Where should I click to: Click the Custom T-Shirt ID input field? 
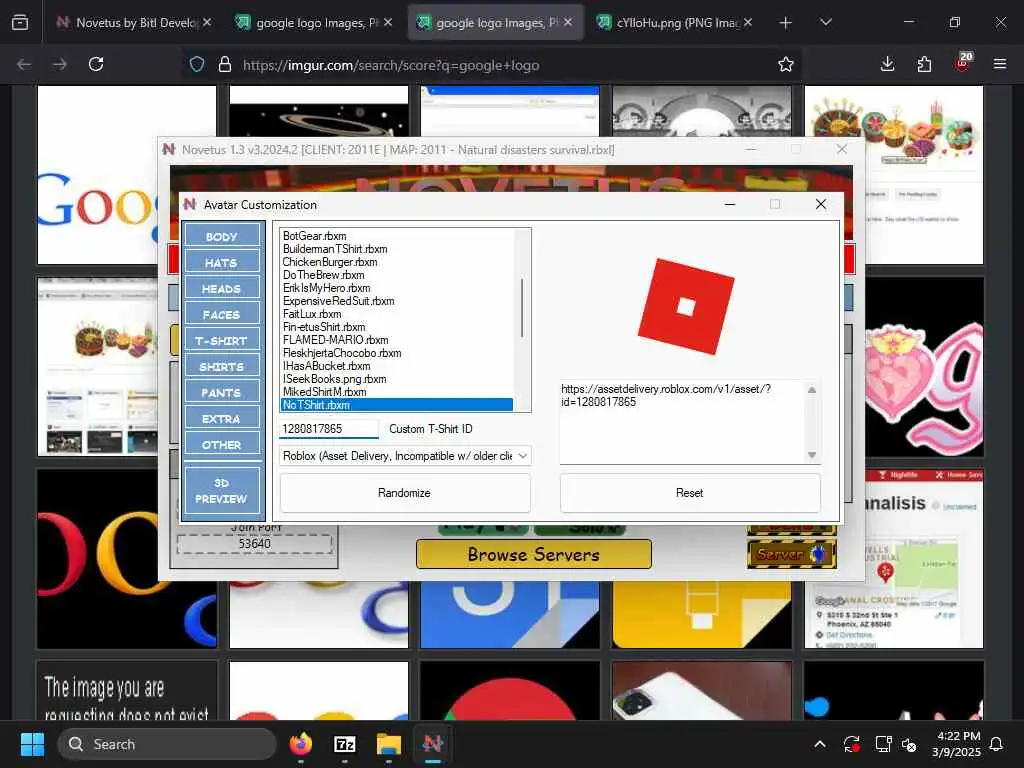point(328,429)
